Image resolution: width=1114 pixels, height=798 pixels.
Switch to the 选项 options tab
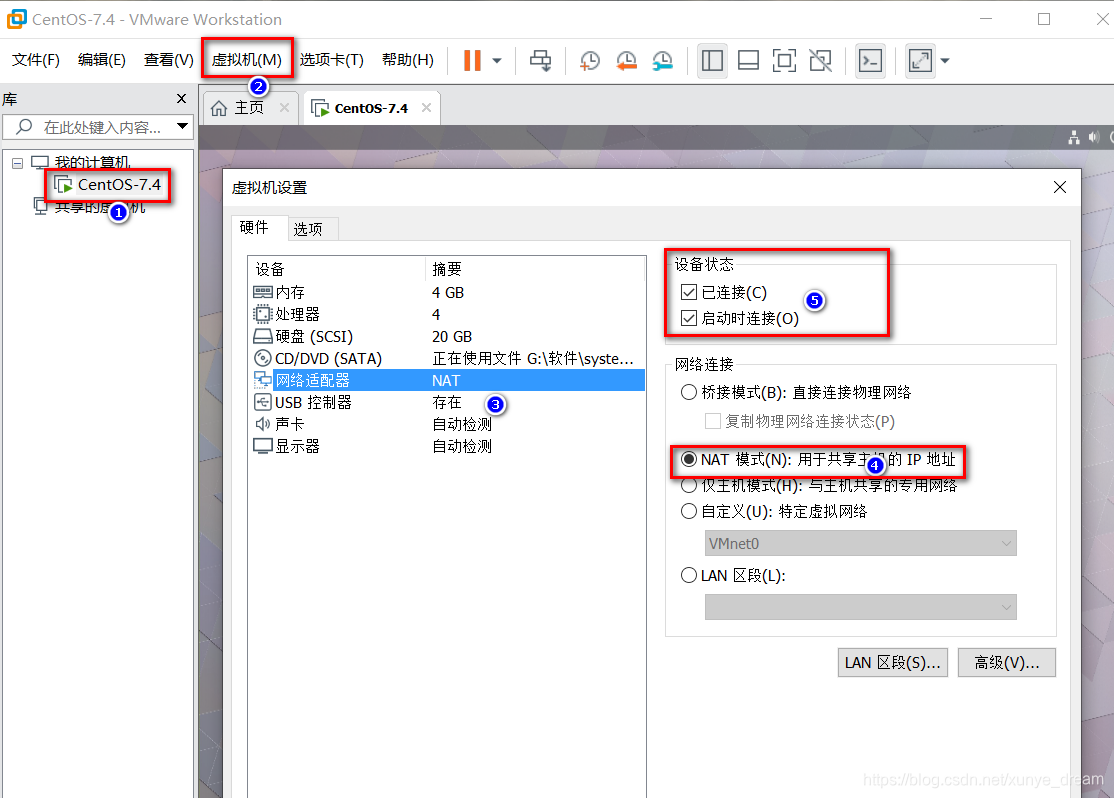pyautogui.click(x=308, y=229)
